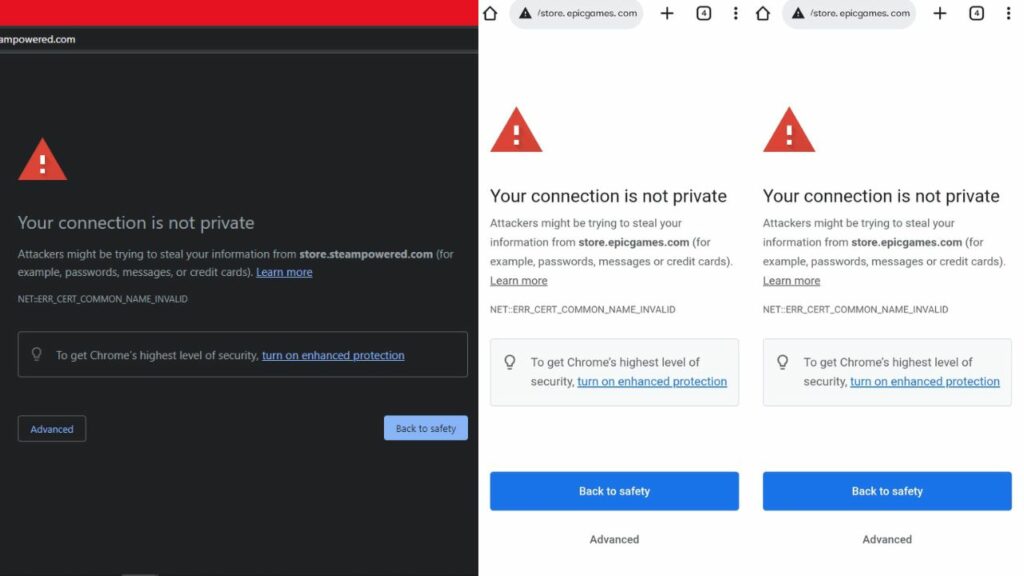Expand Advanced in the middle epicgames warning page
This screenshot has width=1024, height=576.
(x=614, y=539)
